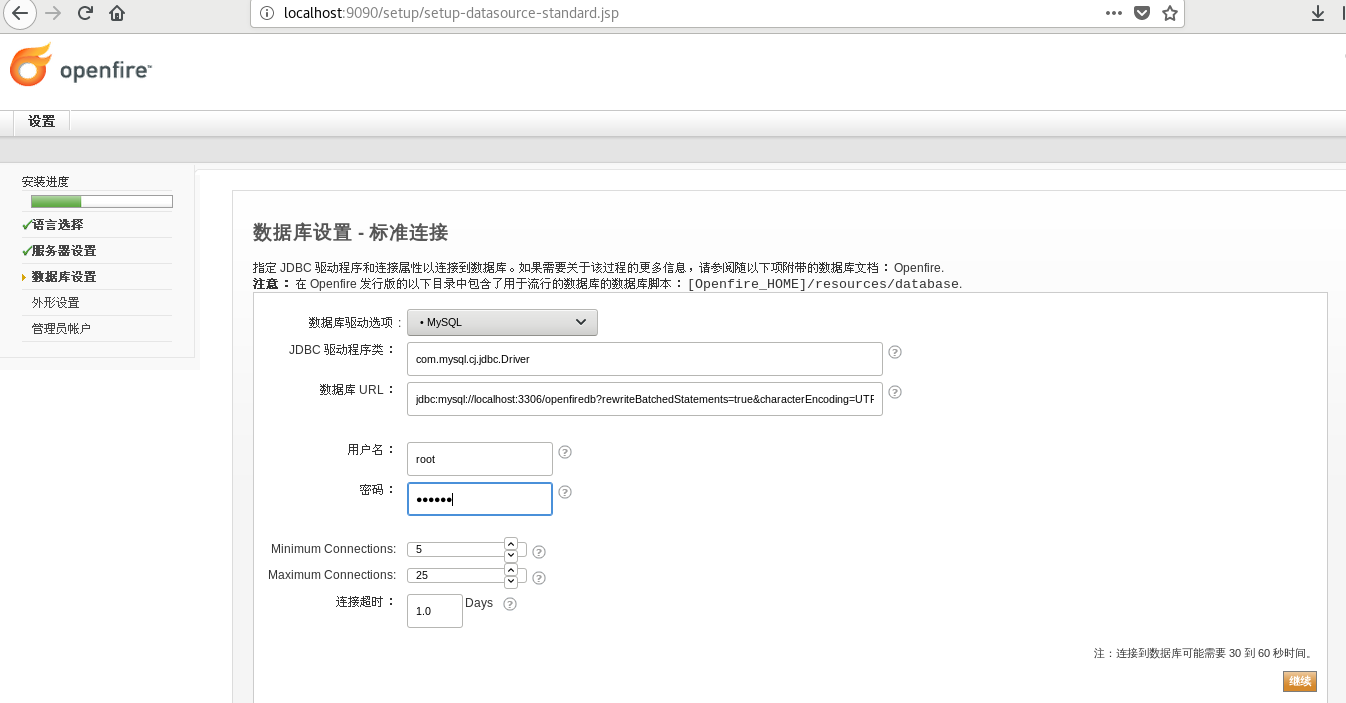Click the [Openfire_HOME]/resources/database path text

[823, 284]
